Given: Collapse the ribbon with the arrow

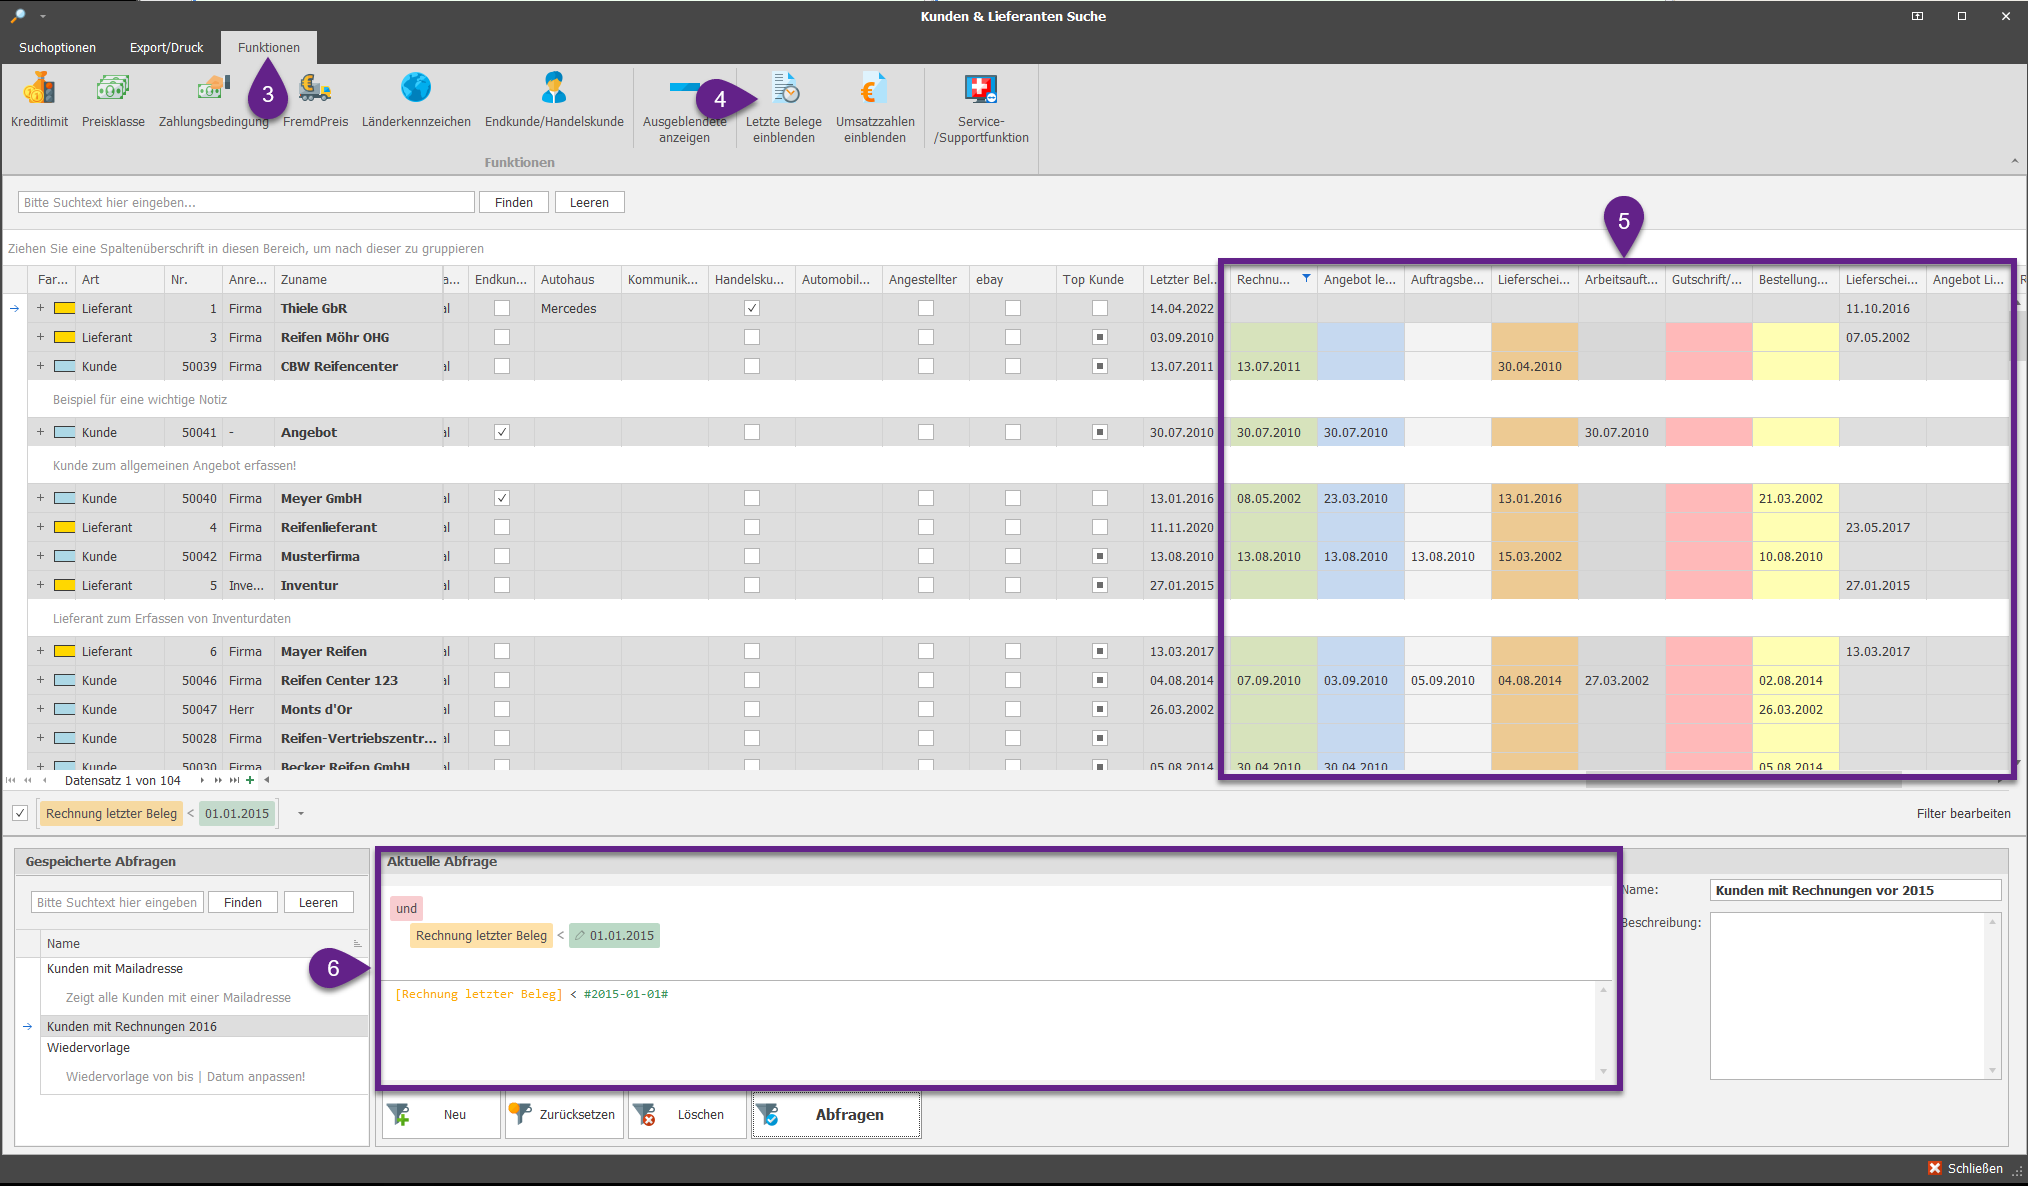Looking at the screenshot, I should (2014, 161).
